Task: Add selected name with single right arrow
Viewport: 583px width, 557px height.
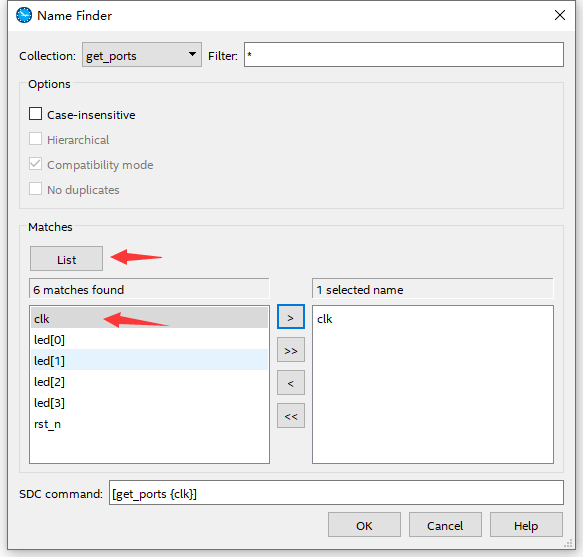Action: (291, 317)
